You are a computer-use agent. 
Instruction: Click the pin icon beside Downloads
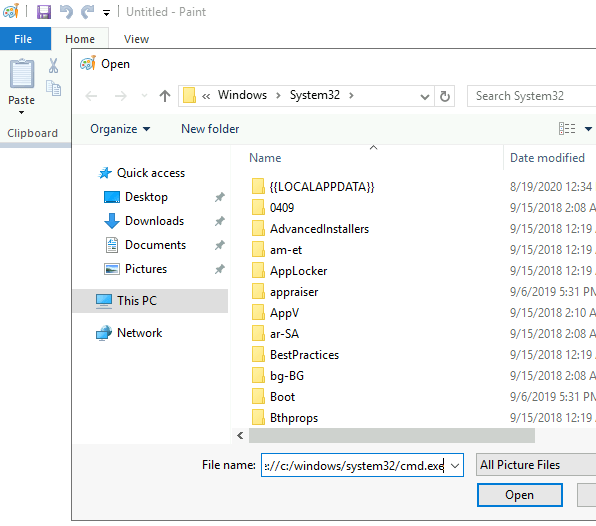pos(220,221)
